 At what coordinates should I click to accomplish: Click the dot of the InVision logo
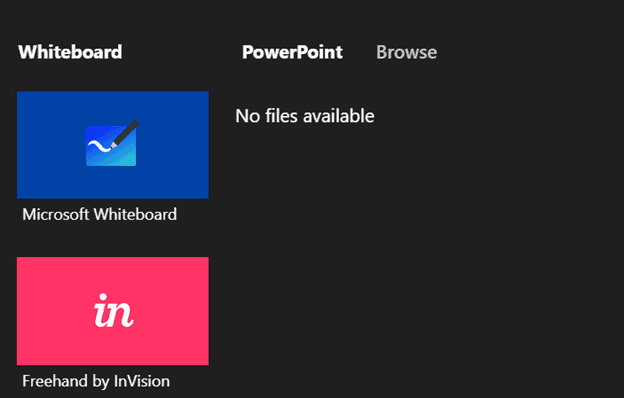[103, 297]
